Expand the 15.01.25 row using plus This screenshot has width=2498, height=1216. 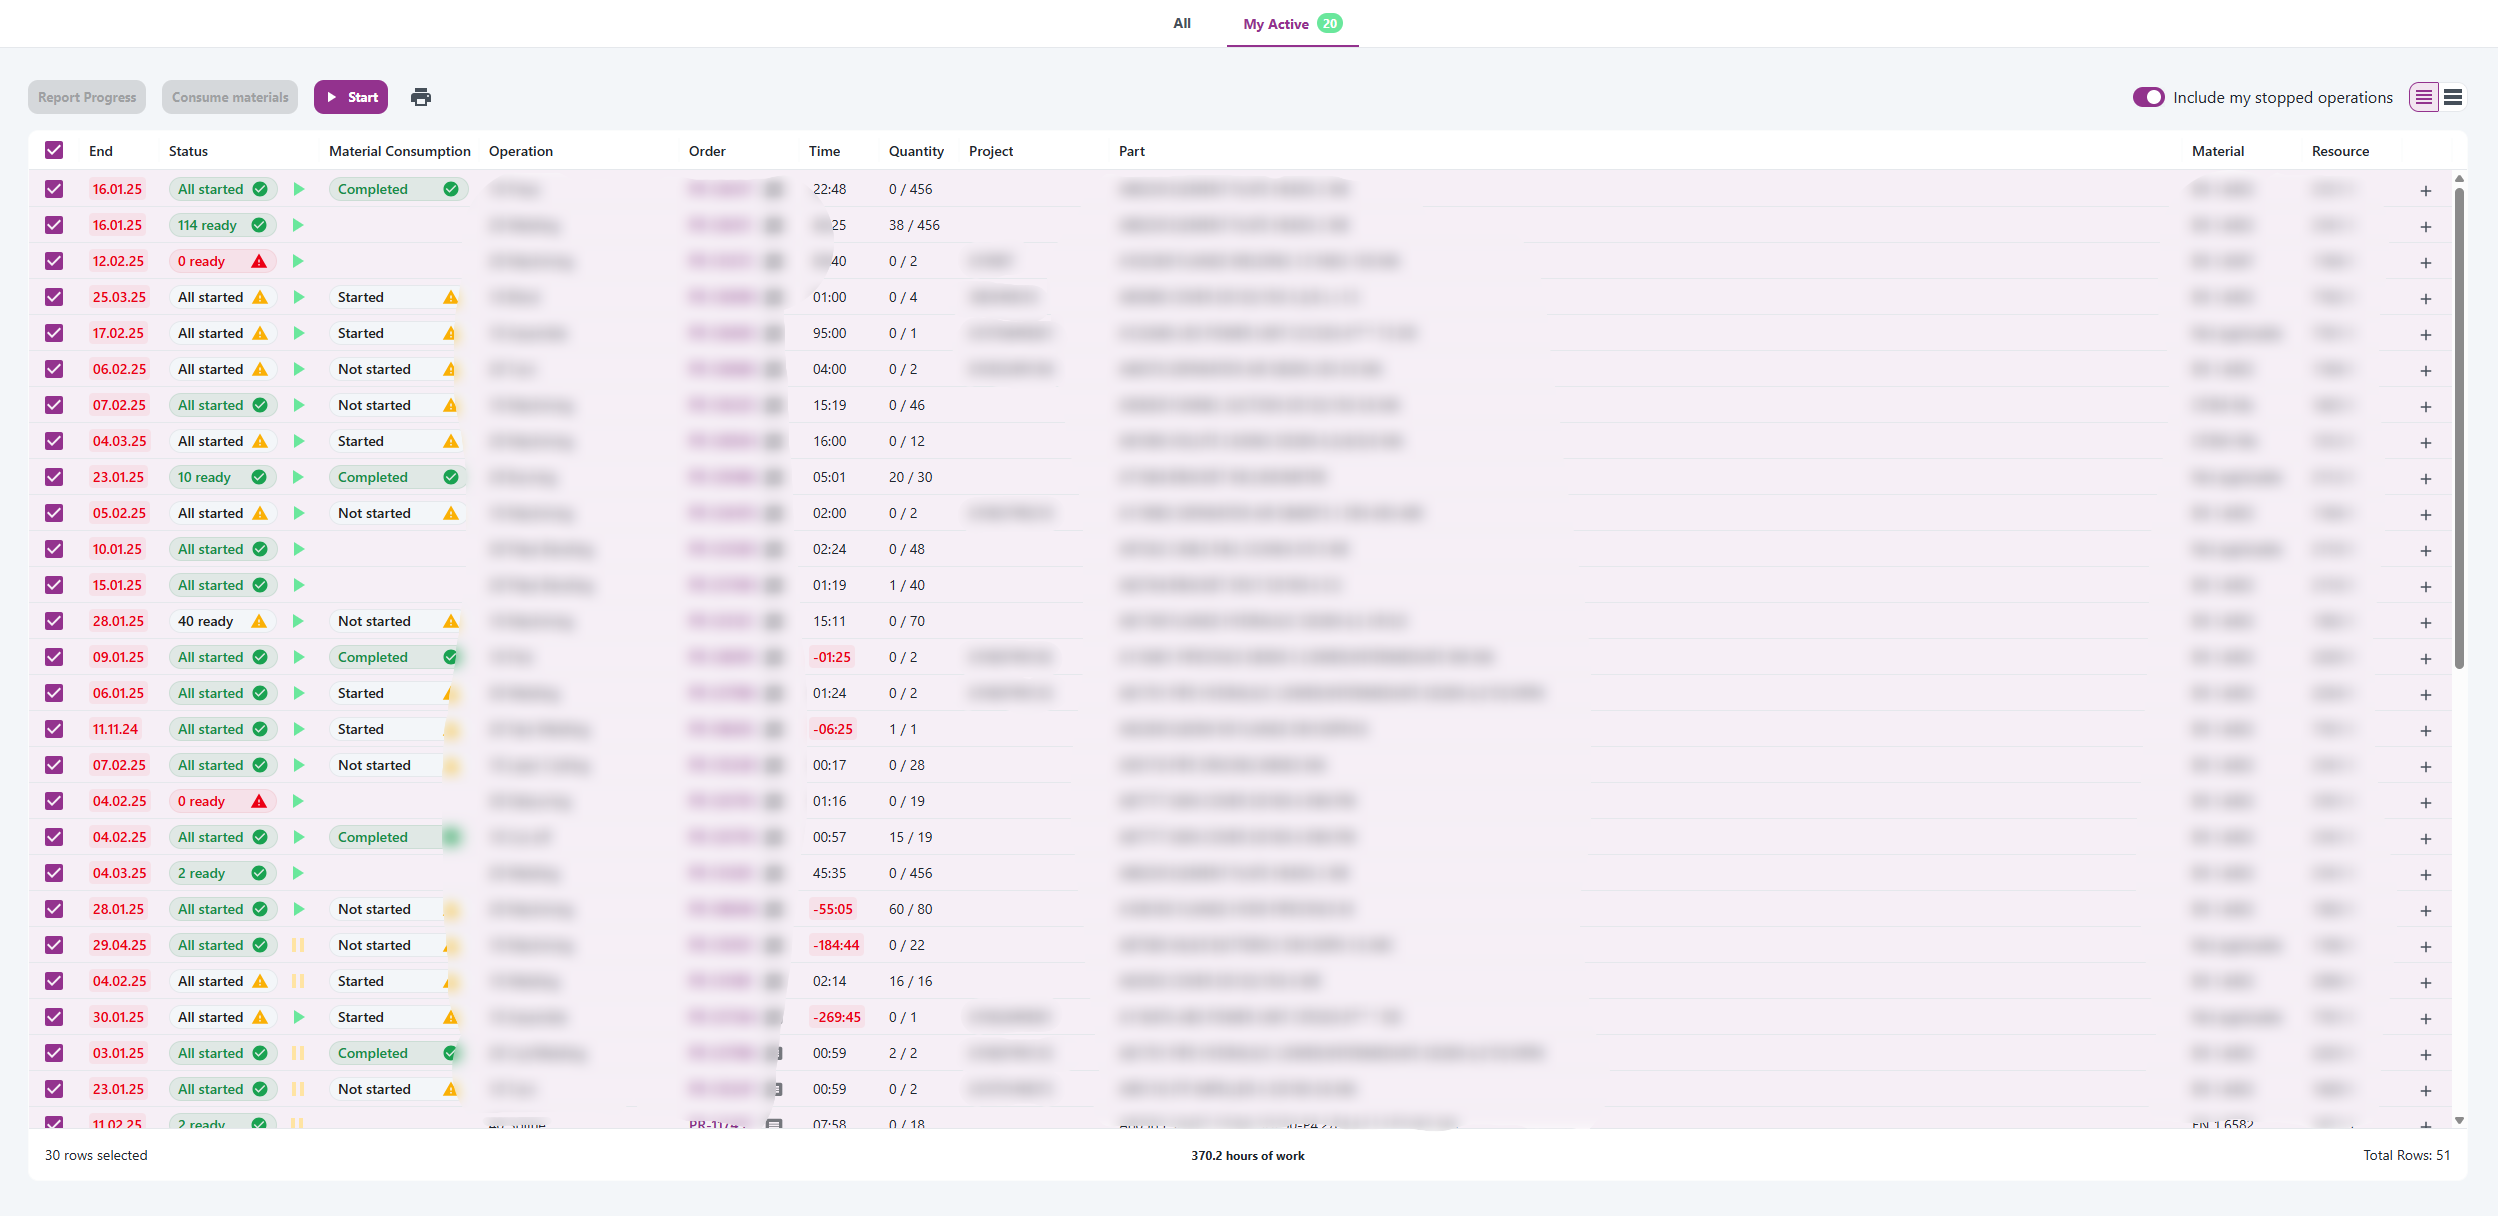coord(2425,586)
